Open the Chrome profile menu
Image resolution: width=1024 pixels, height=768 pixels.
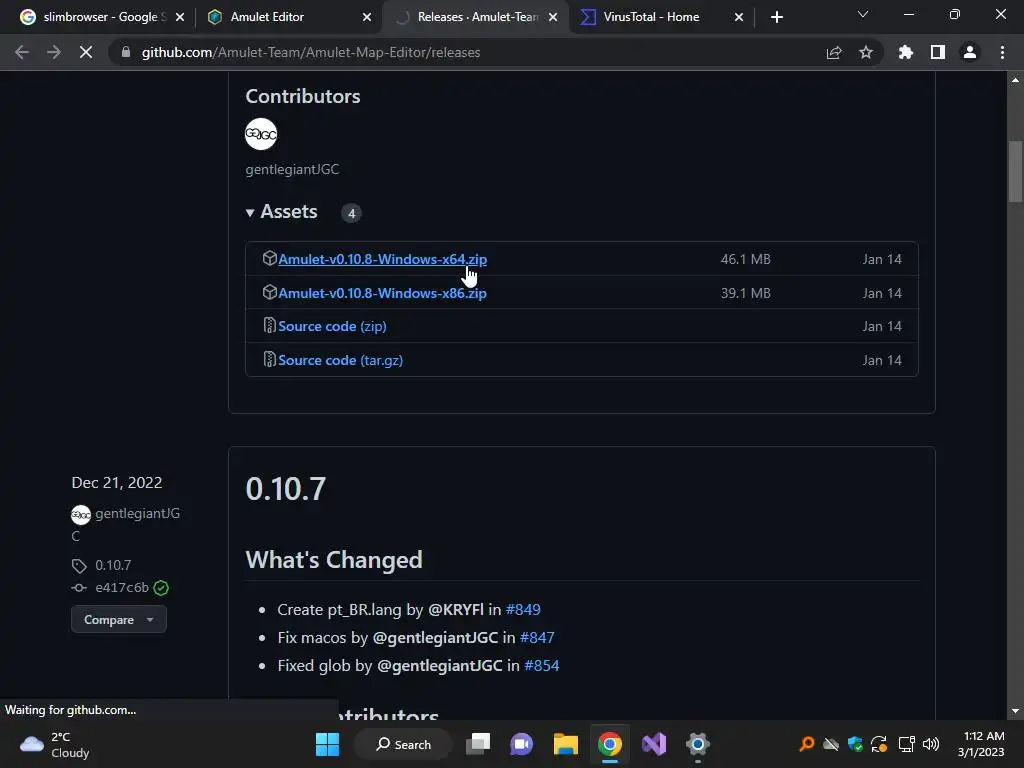click(970, 52)
